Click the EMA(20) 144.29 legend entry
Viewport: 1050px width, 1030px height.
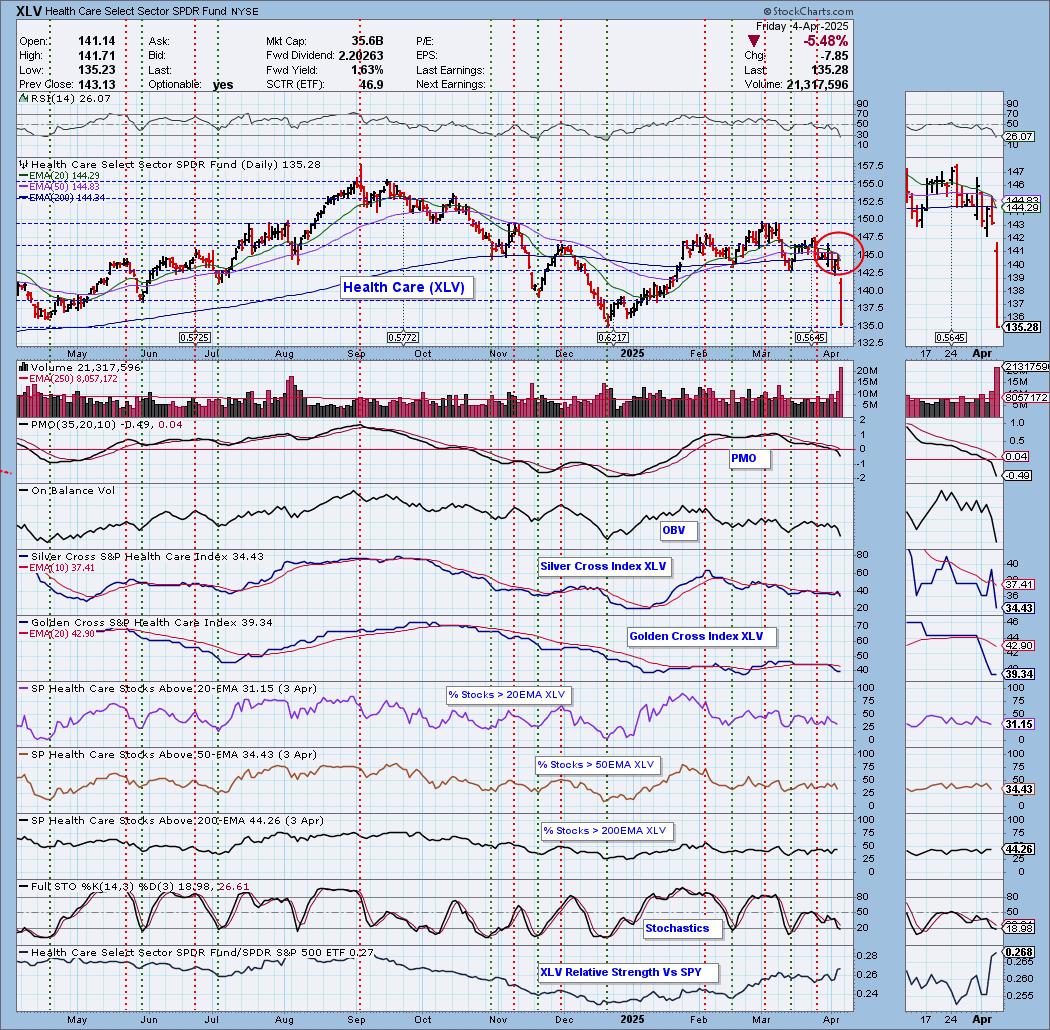point(60,176)
